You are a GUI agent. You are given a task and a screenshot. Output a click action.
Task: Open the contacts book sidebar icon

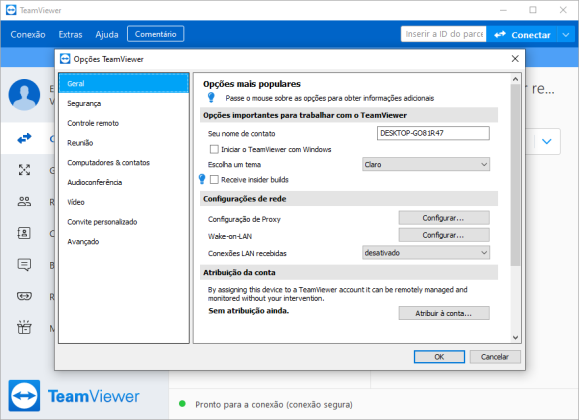(24, 233)
